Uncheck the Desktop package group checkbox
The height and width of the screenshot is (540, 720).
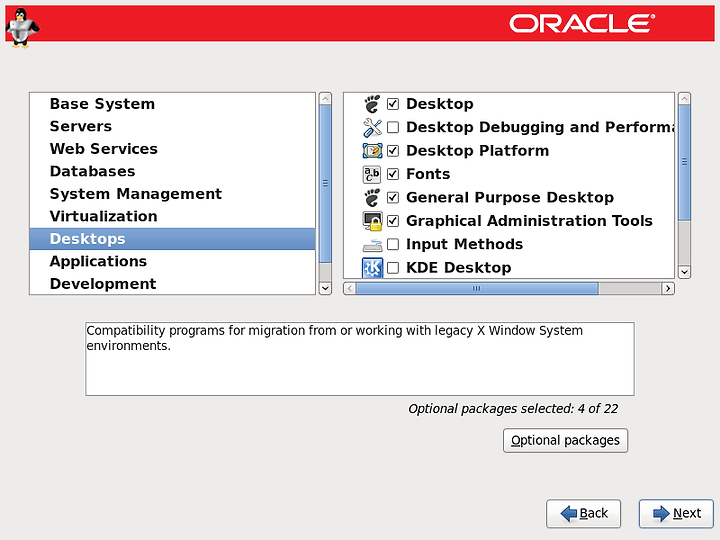coord(393,104)
